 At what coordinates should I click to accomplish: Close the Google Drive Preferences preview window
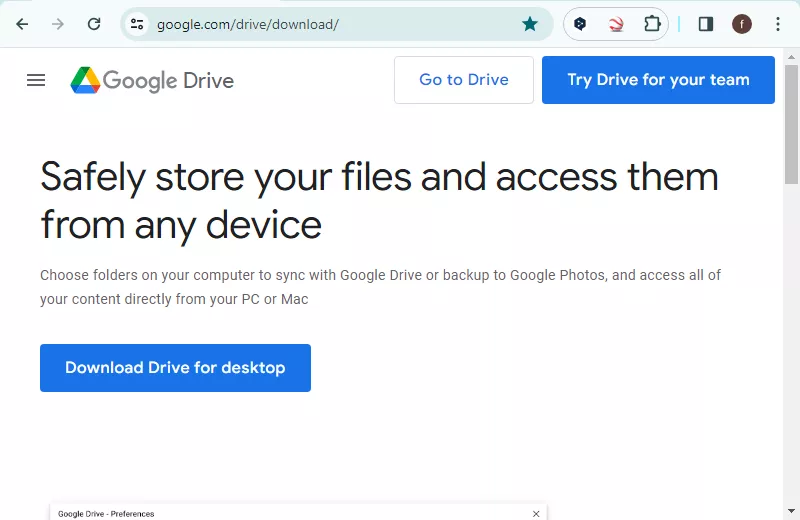(536, 513)
